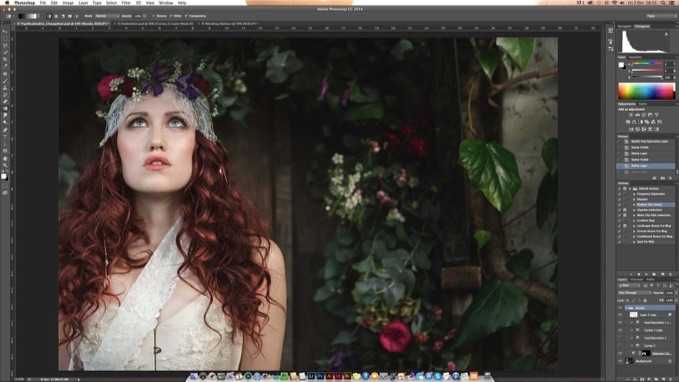Select the Reflected Gradient style icon
Viewport: 679px width, 382px height.
click(69, 16)
